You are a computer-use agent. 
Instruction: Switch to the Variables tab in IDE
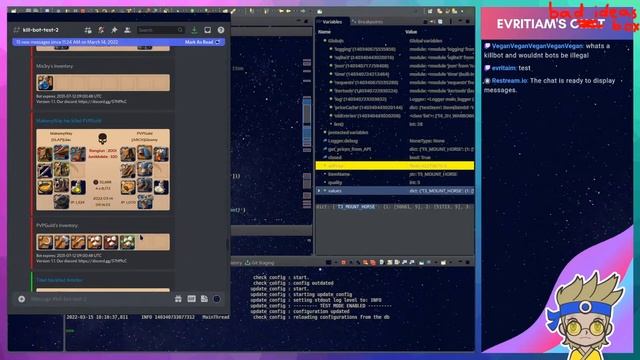(331, 22)
